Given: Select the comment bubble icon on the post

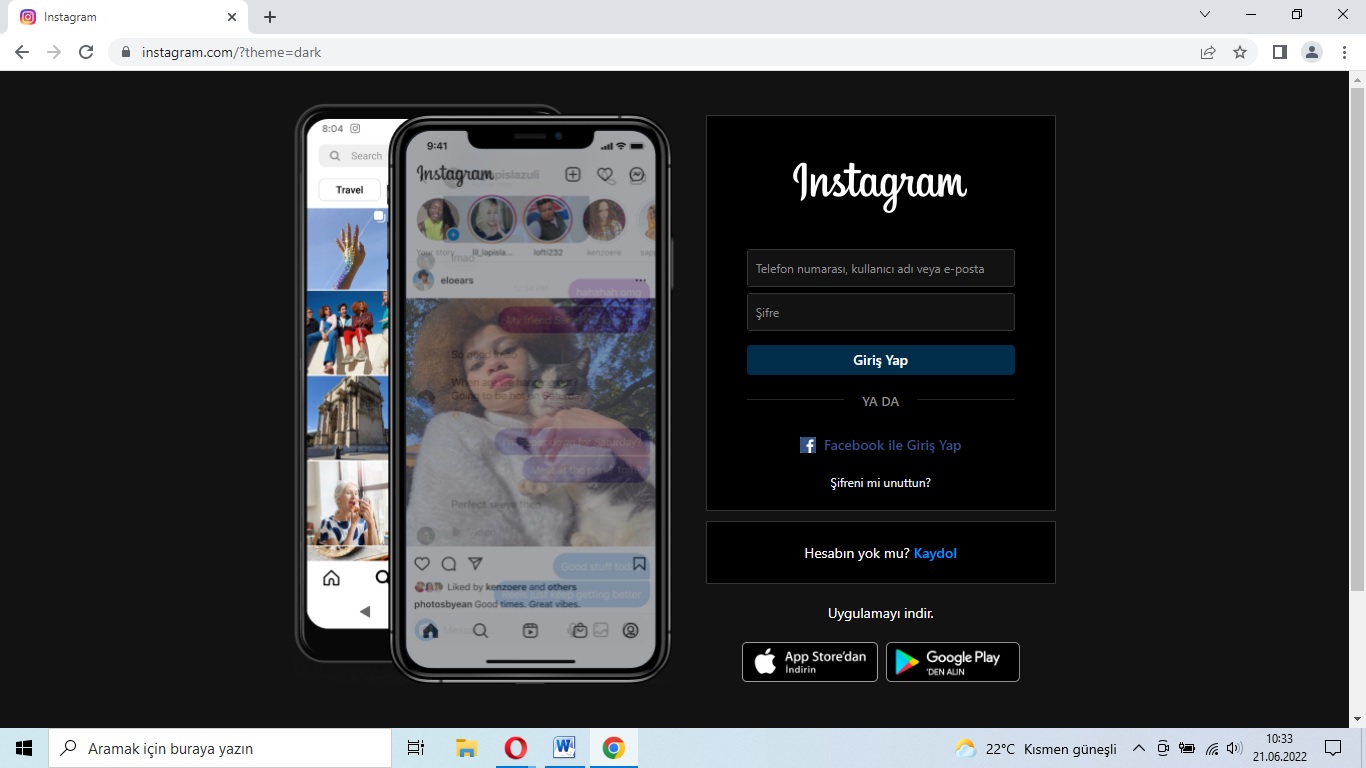Looking at the screenshot, I should (x=448, y=564).
